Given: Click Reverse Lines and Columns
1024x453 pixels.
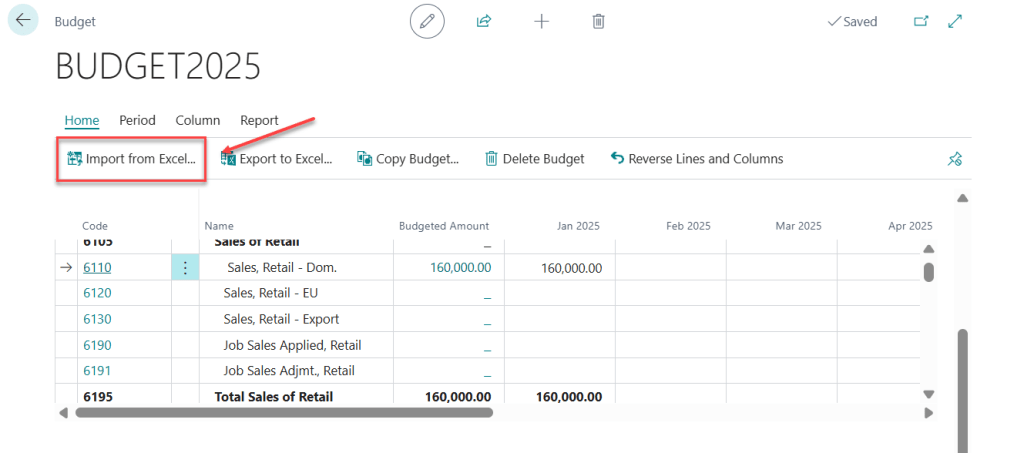Looking at the screenshot, I should click(697, 159).
